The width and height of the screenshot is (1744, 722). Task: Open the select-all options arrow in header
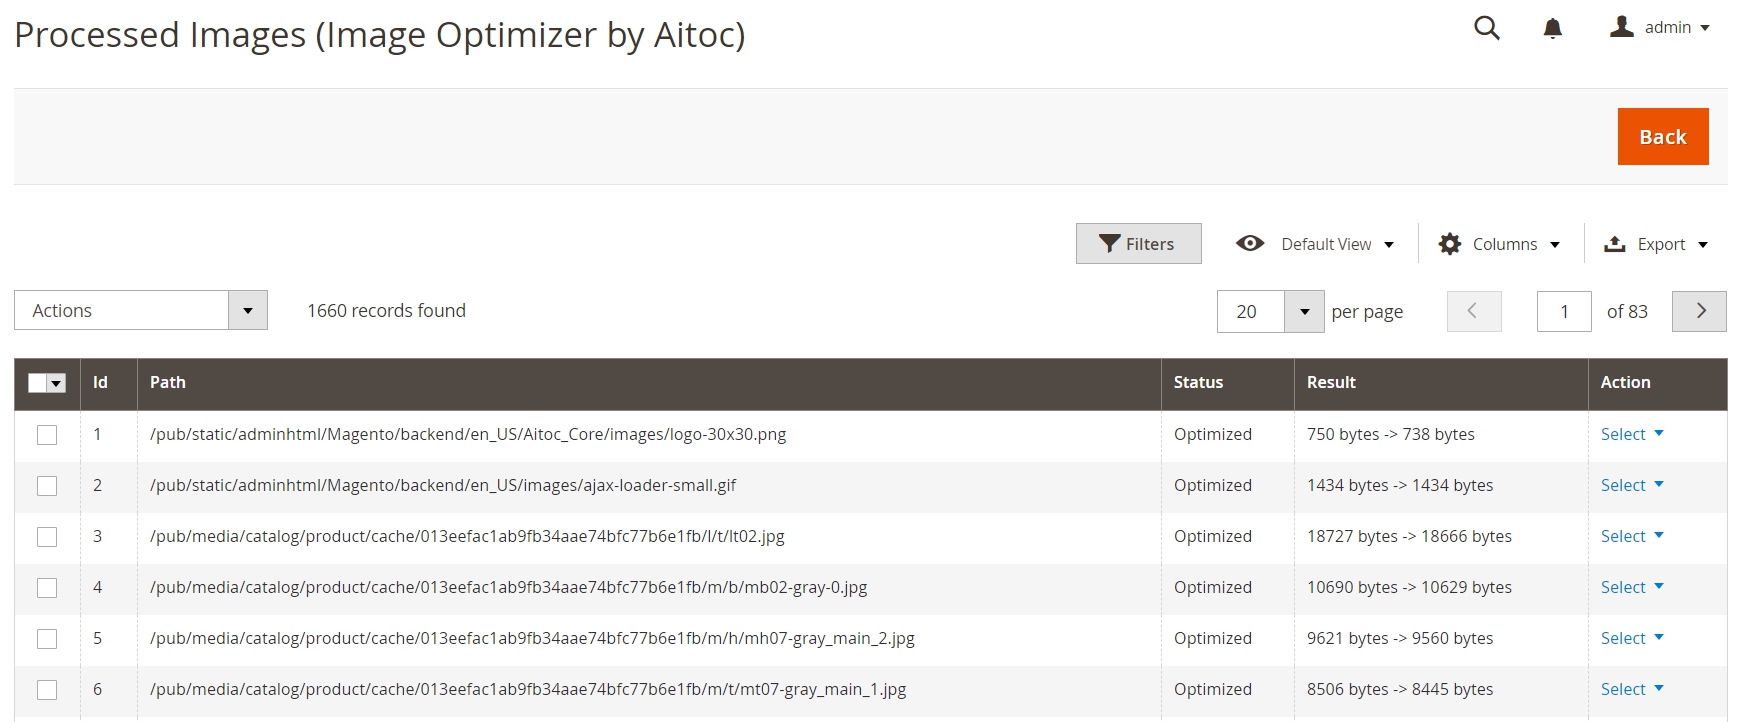pos(56,383)
